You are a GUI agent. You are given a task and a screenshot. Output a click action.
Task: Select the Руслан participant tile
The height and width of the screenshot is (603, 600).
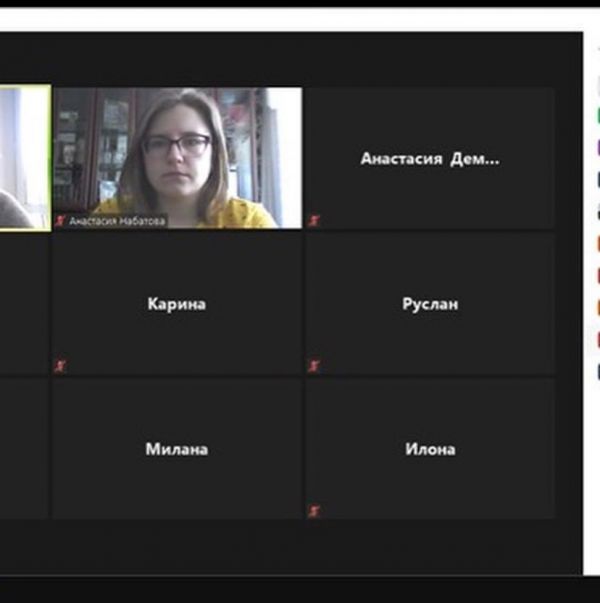click(x=429, y=304)
